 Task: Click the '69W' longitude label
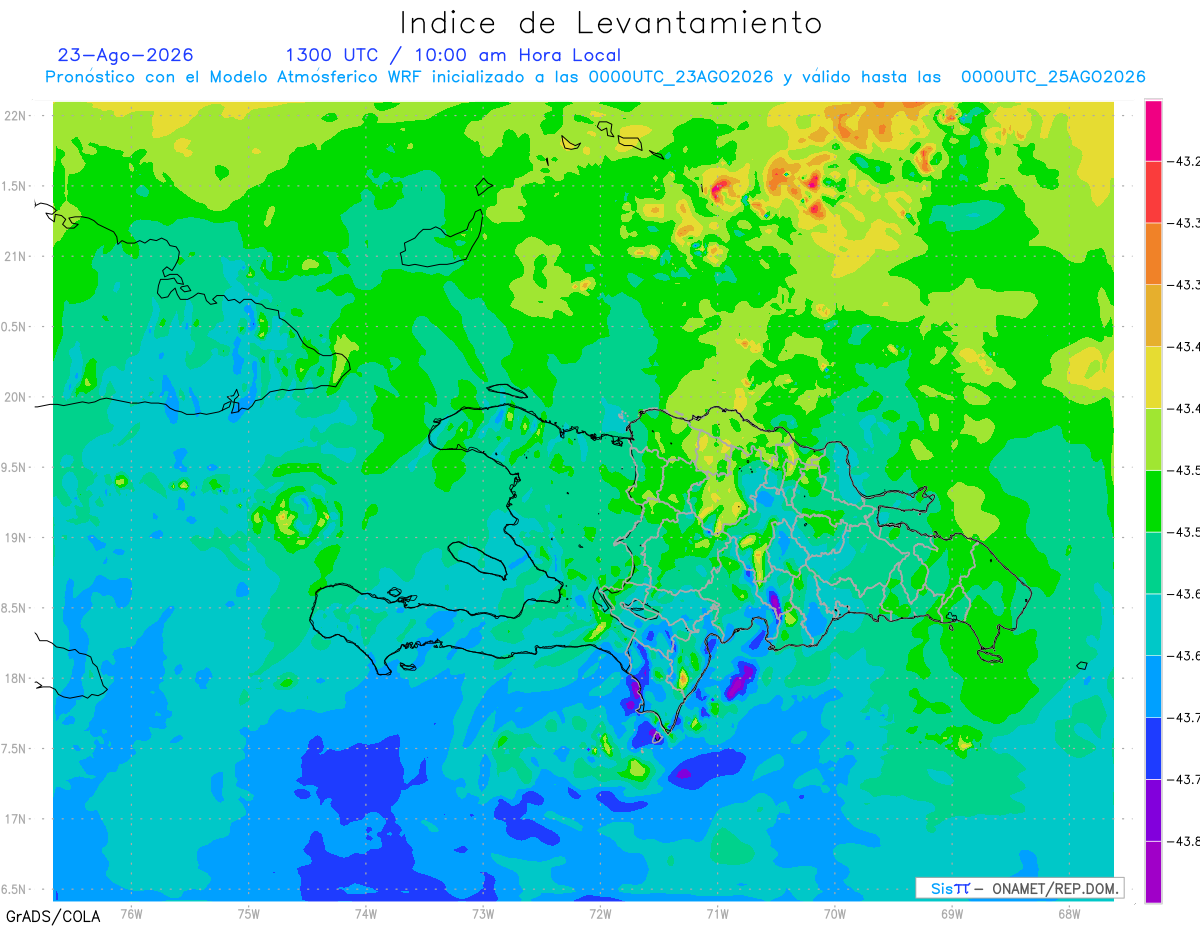point(951,913)
